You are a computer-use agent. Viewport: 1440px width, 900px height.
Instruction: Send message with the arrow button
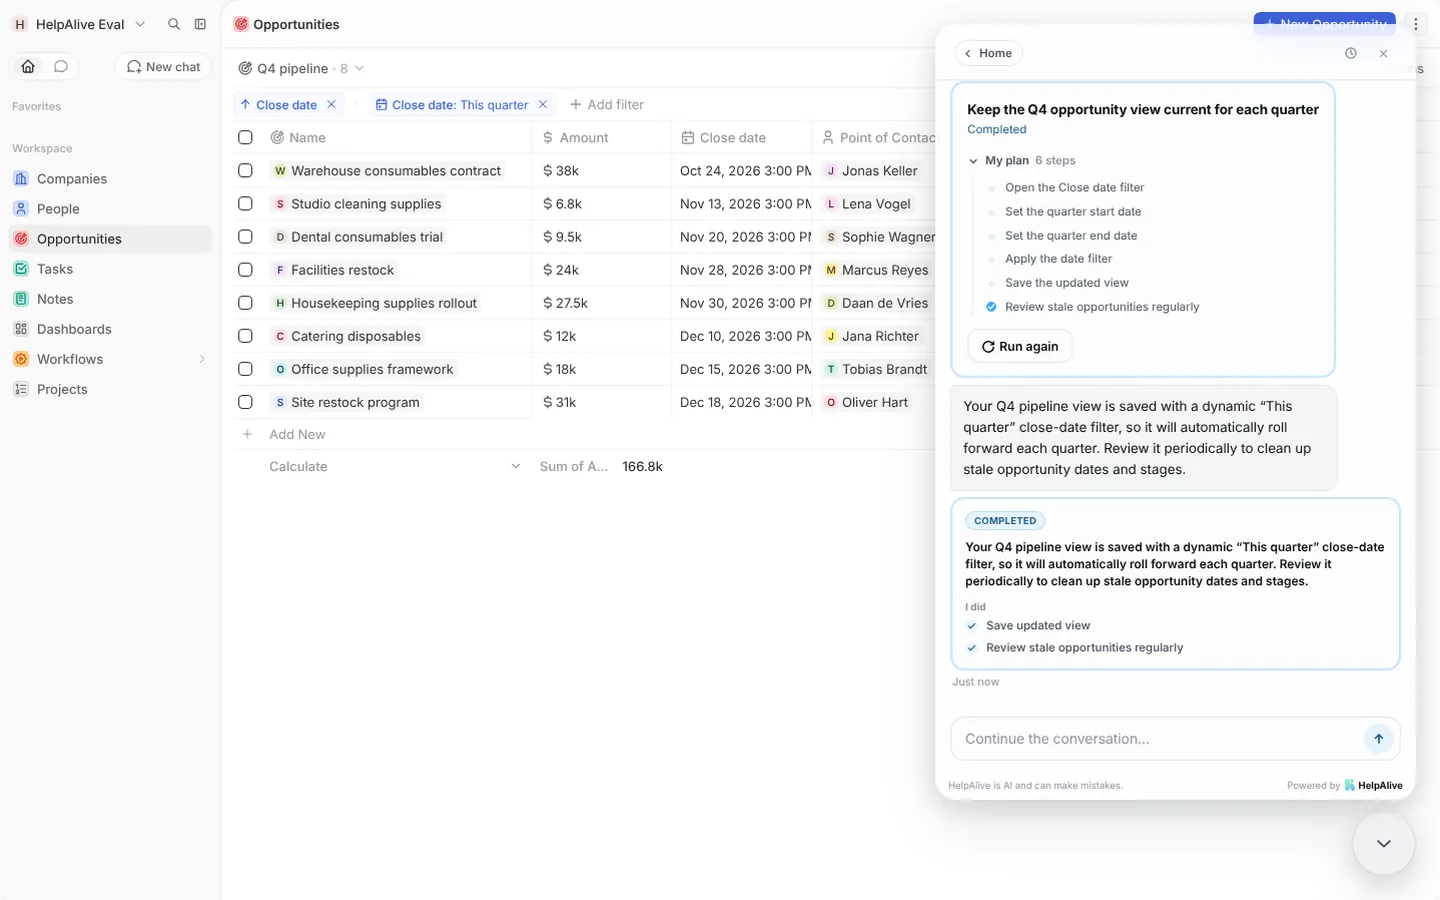click(1378, 739)
